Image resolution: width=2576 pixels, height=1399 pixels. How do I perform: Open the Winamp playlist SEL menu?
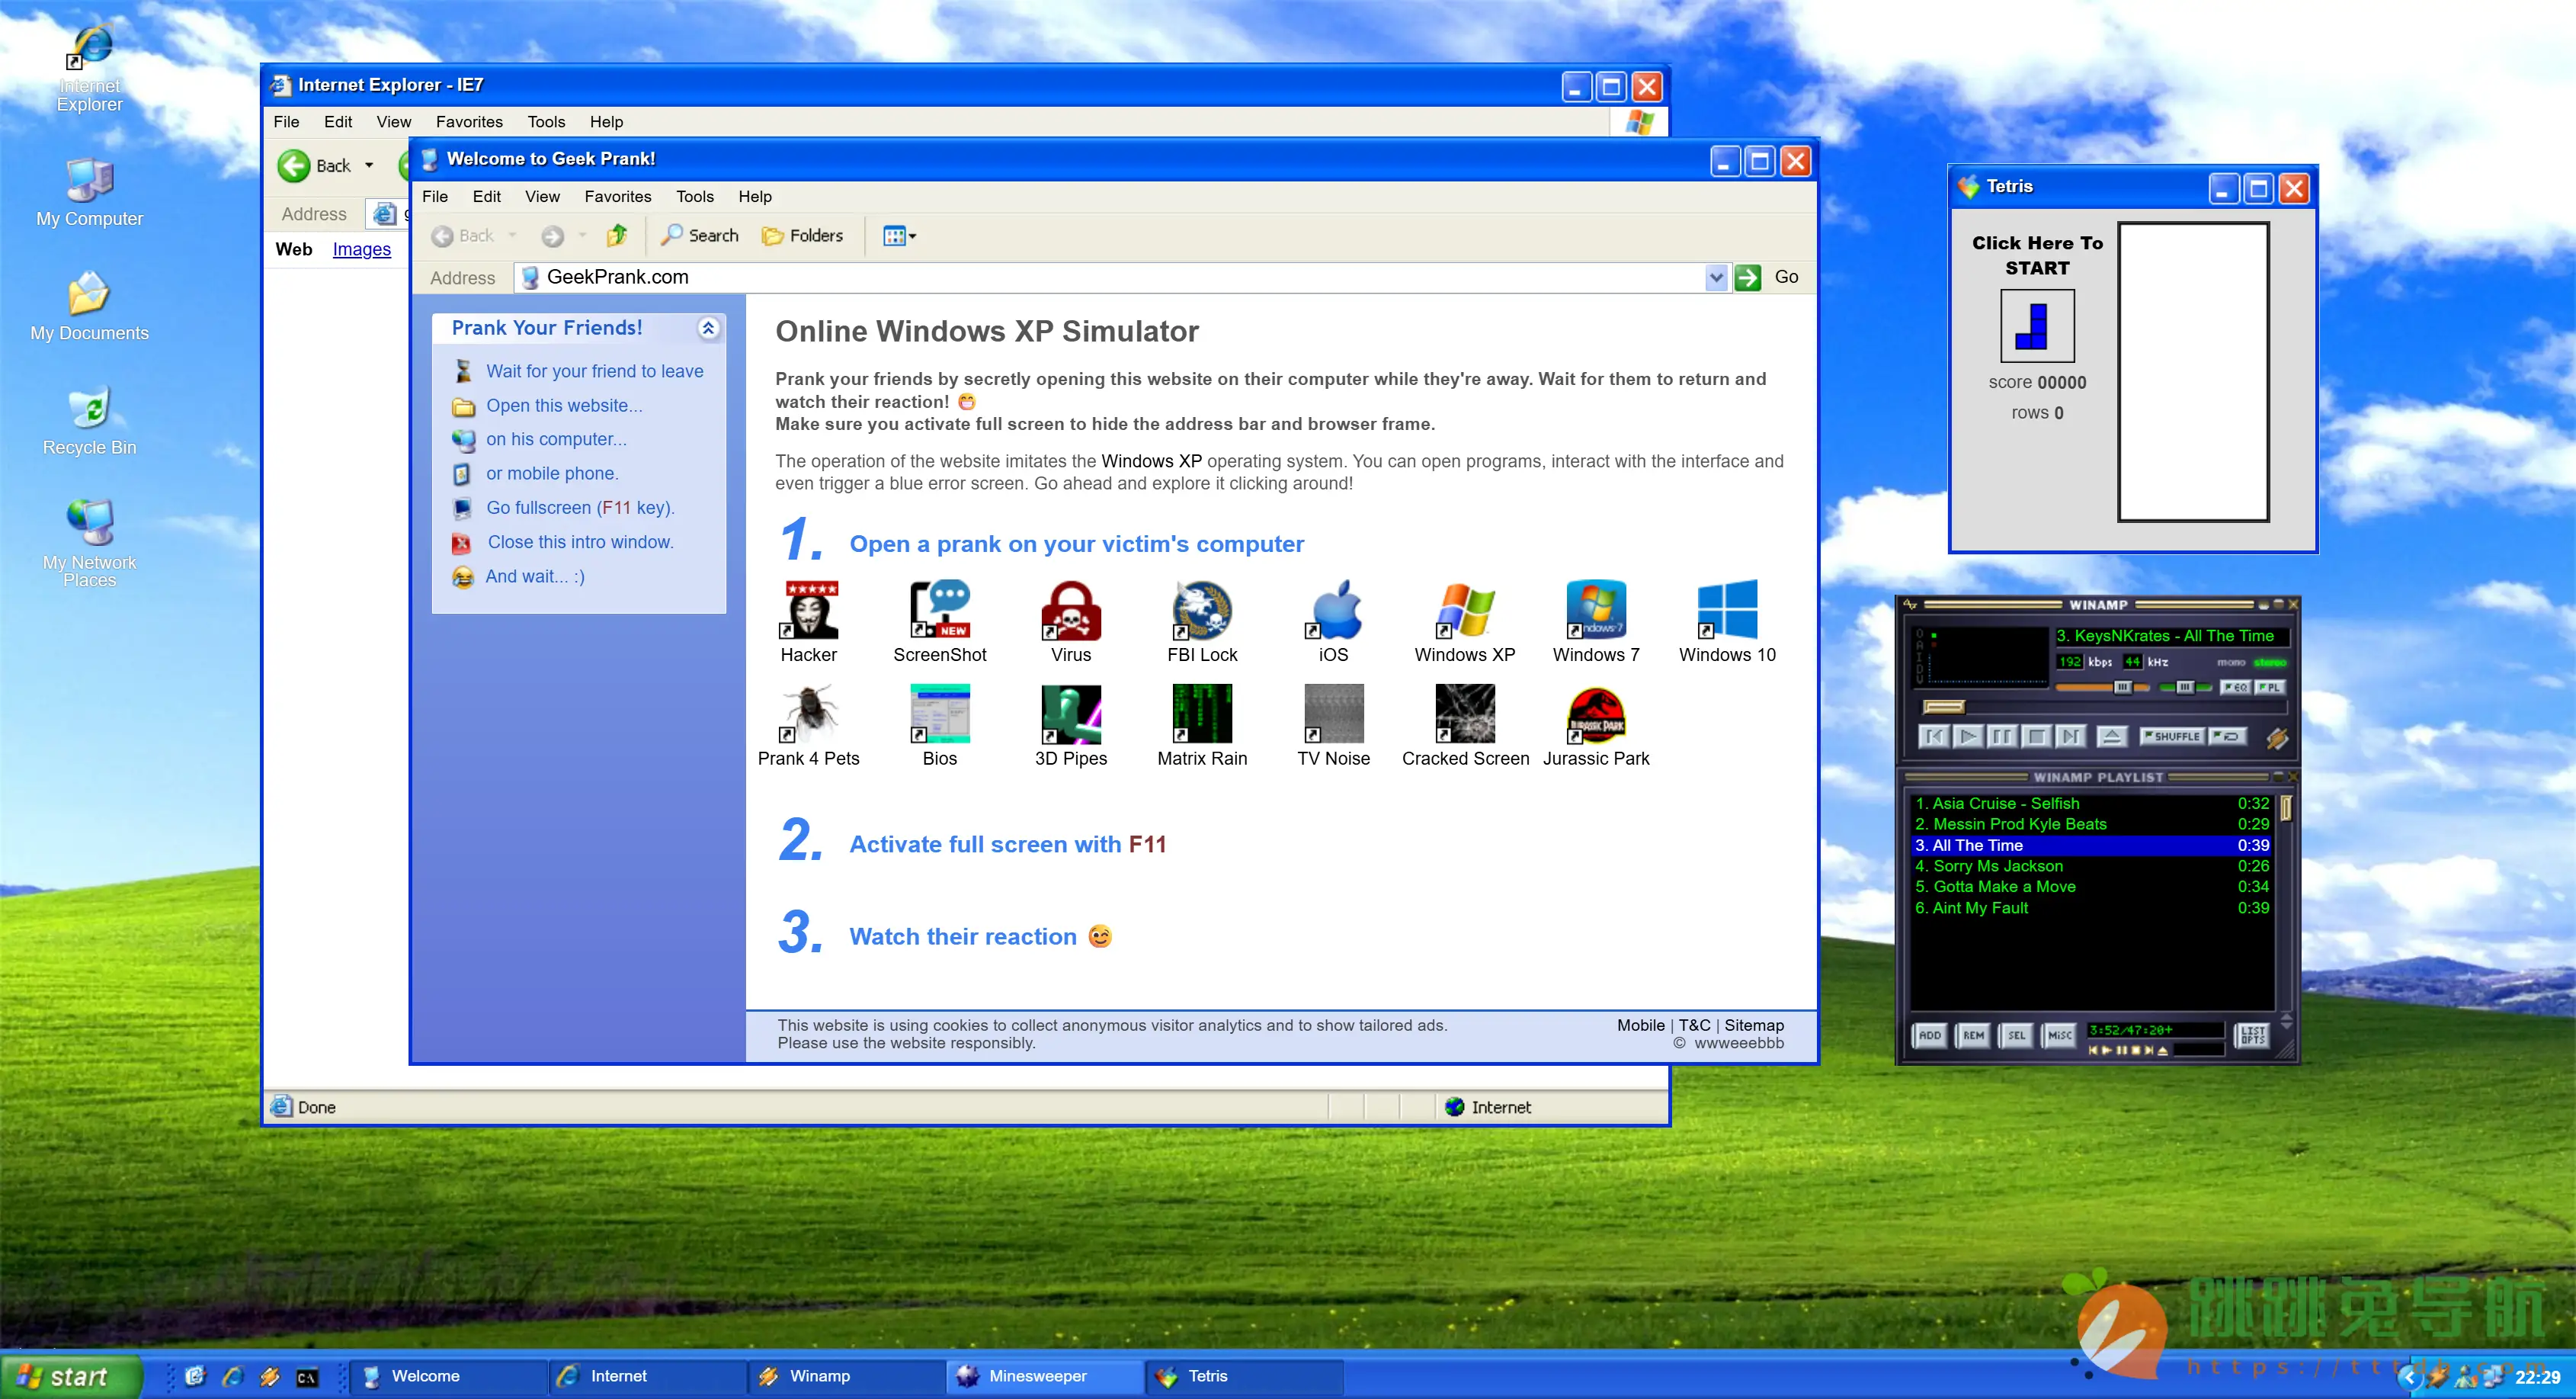pyautogui.click(x=2016, y=1035)
